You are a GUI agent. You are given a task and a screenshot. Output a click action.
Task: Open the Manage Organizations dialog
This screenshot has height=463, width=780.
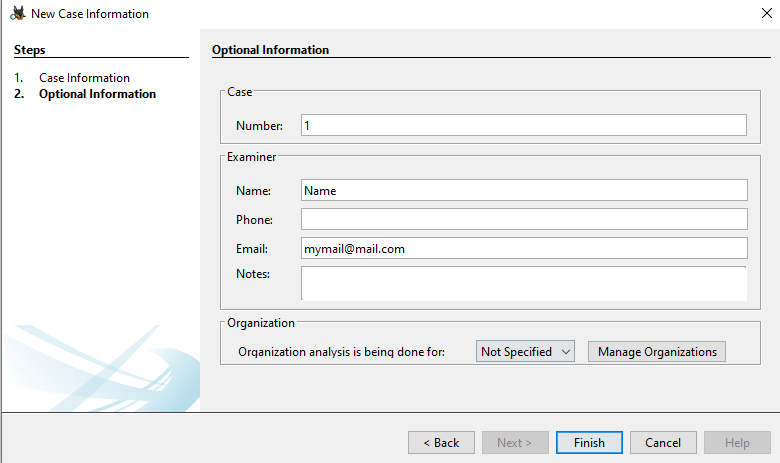657,351
